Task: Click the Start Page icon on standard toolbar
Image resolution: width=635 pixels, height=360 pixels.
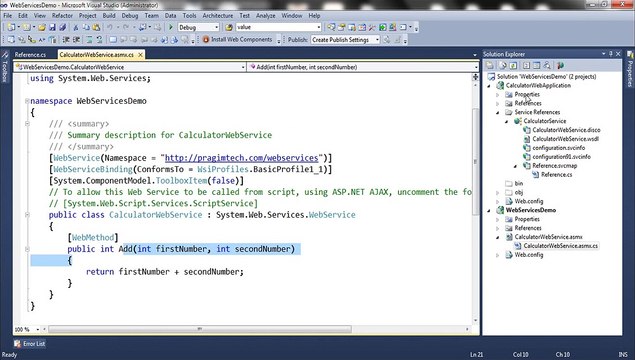Action: point(382,27)
